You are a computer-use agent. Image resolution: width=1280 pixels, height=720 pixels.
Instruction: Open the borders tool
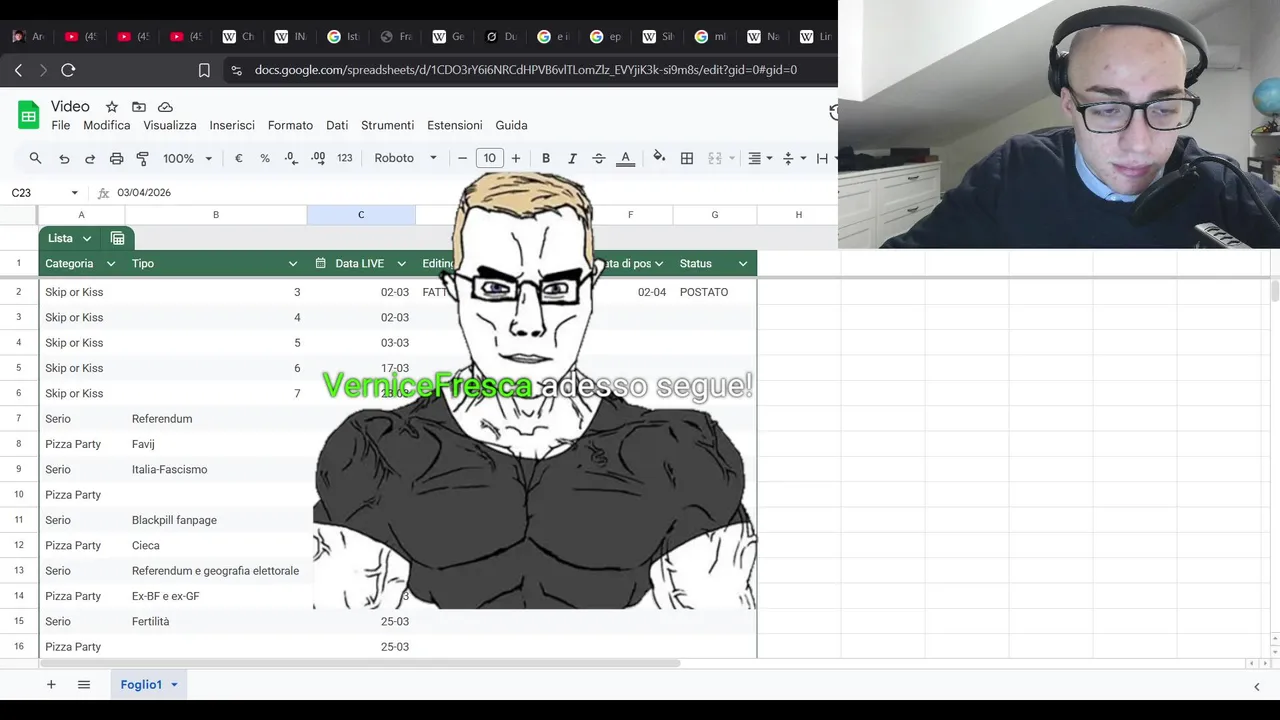coord(687,158)
